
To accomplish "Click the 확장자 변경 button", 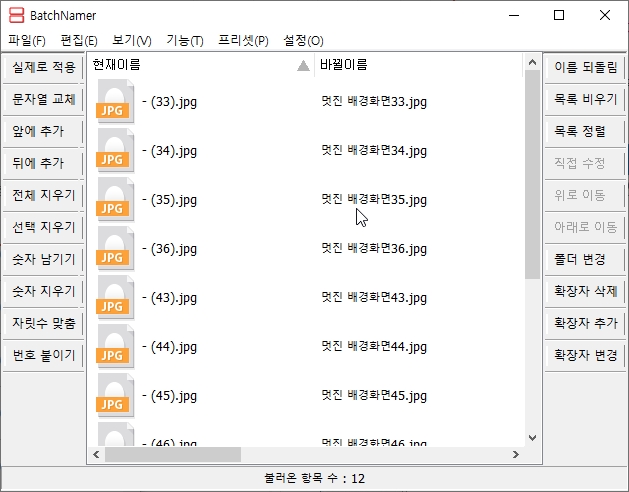I will 585,356.
